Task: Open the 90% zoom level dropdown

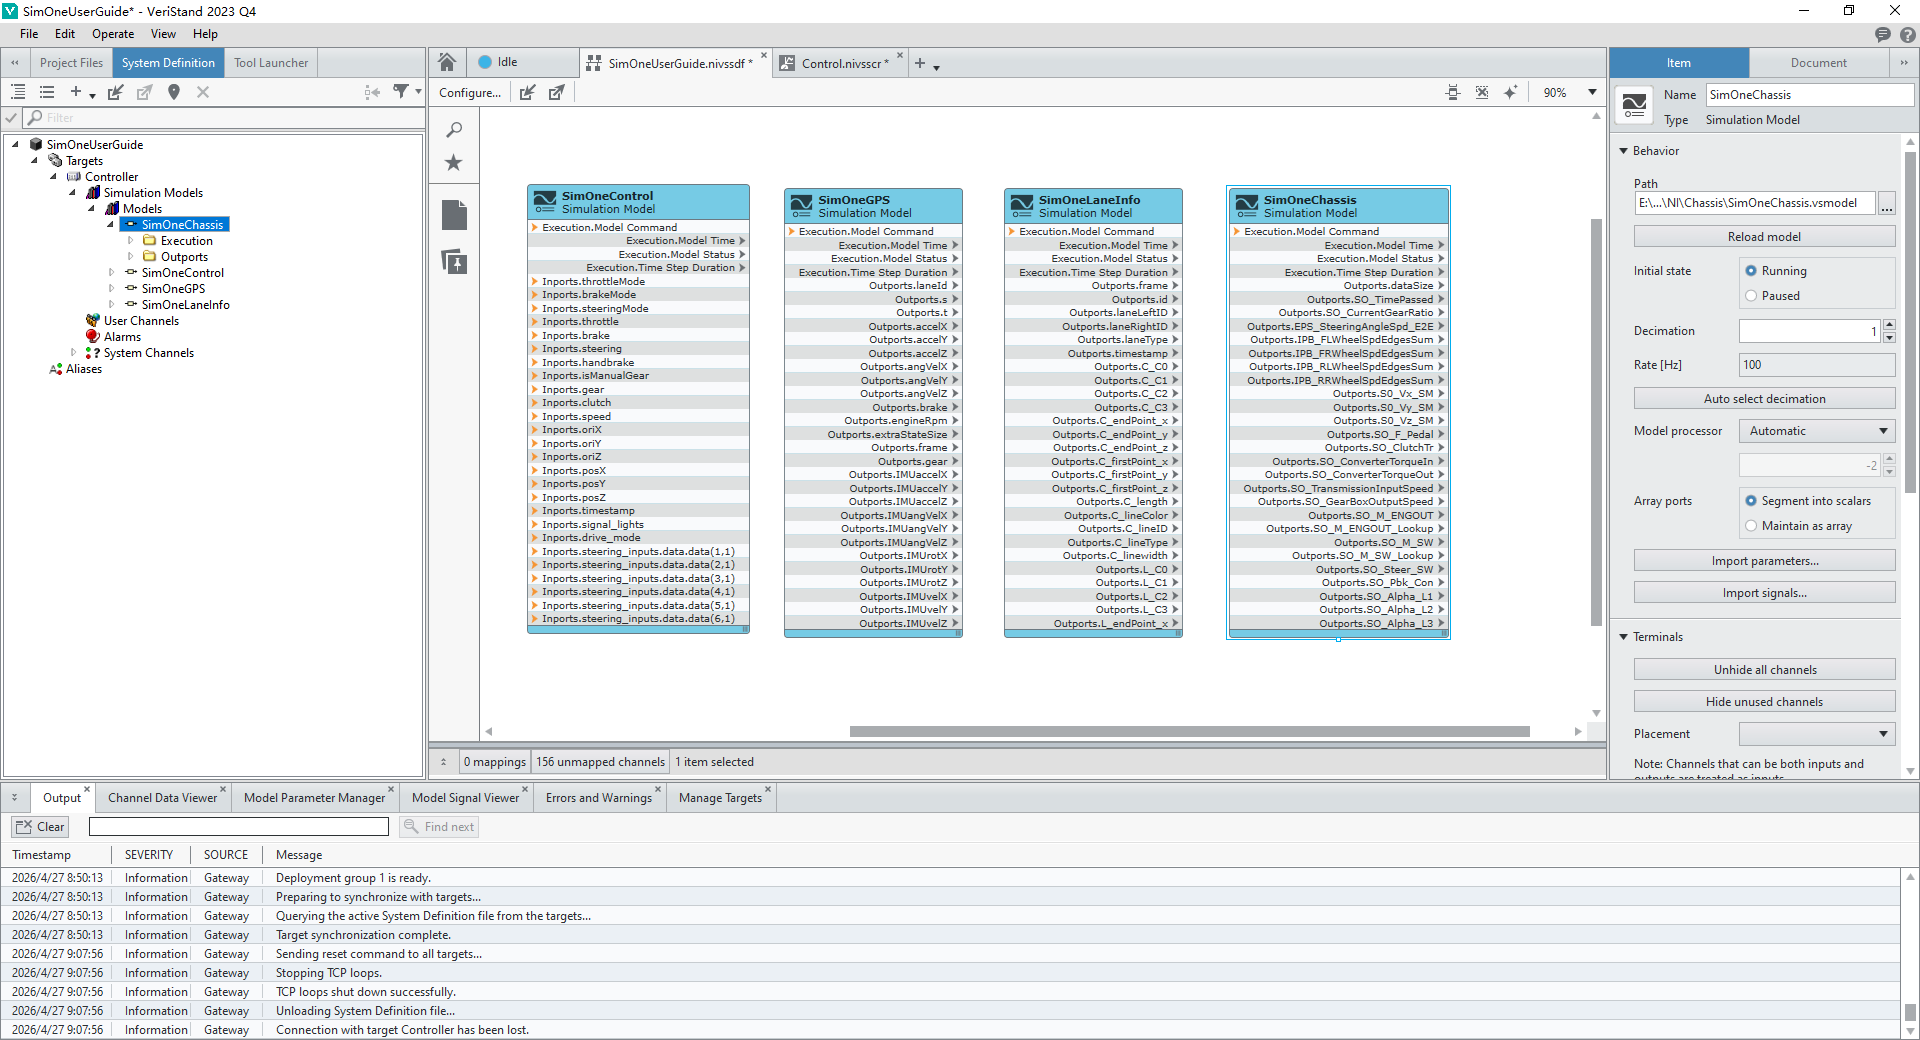Action: tap(1593, 92)
